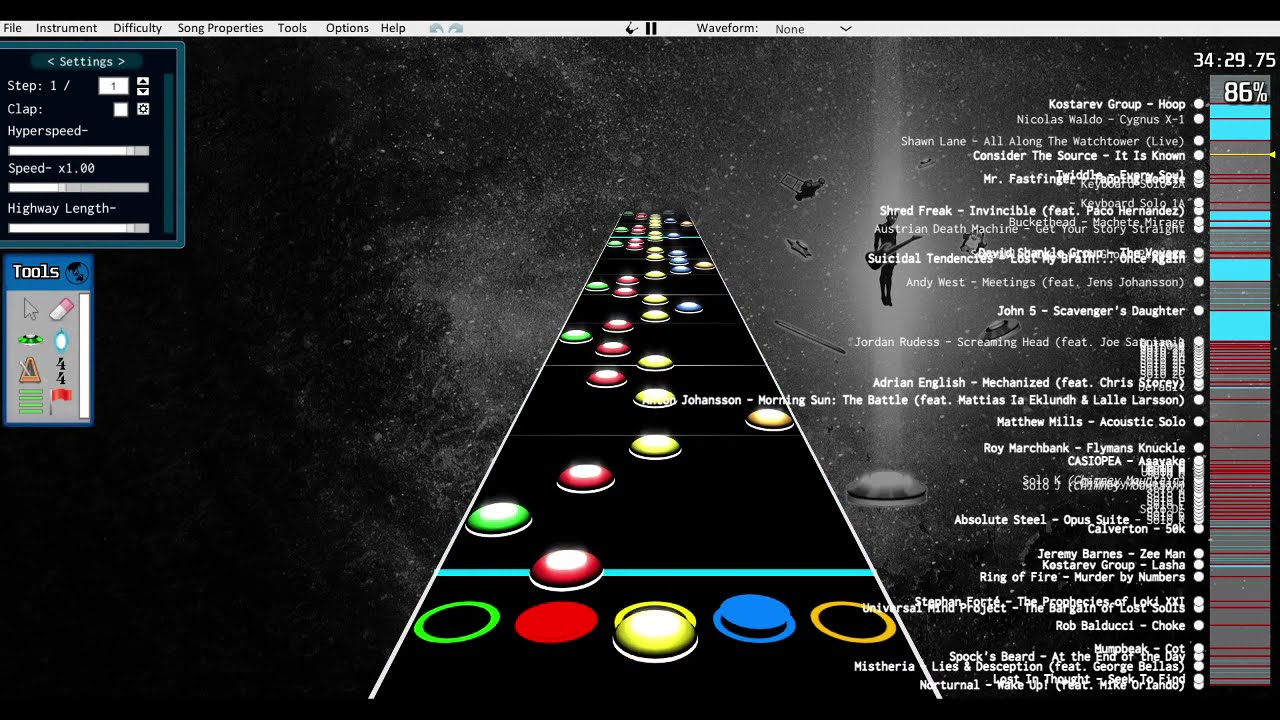Open the Waveform dropdown
The width and height of the screenshot is (1280, 720).
pyautogui.click(x=813, y=28)
